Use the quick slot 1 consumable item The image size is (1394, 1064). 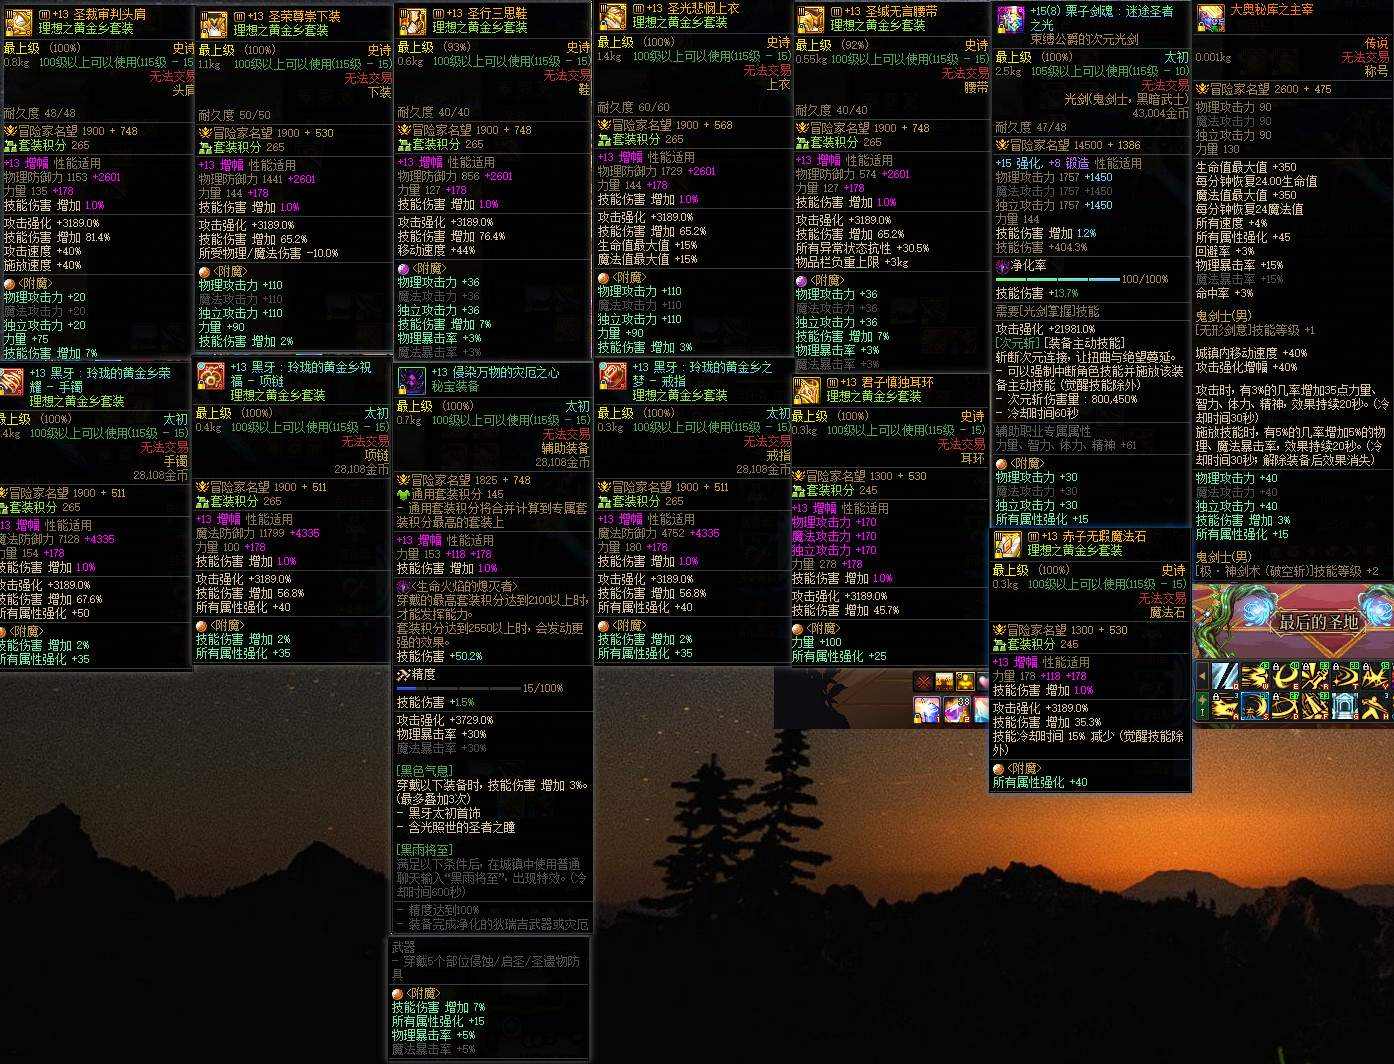(926, 709)
